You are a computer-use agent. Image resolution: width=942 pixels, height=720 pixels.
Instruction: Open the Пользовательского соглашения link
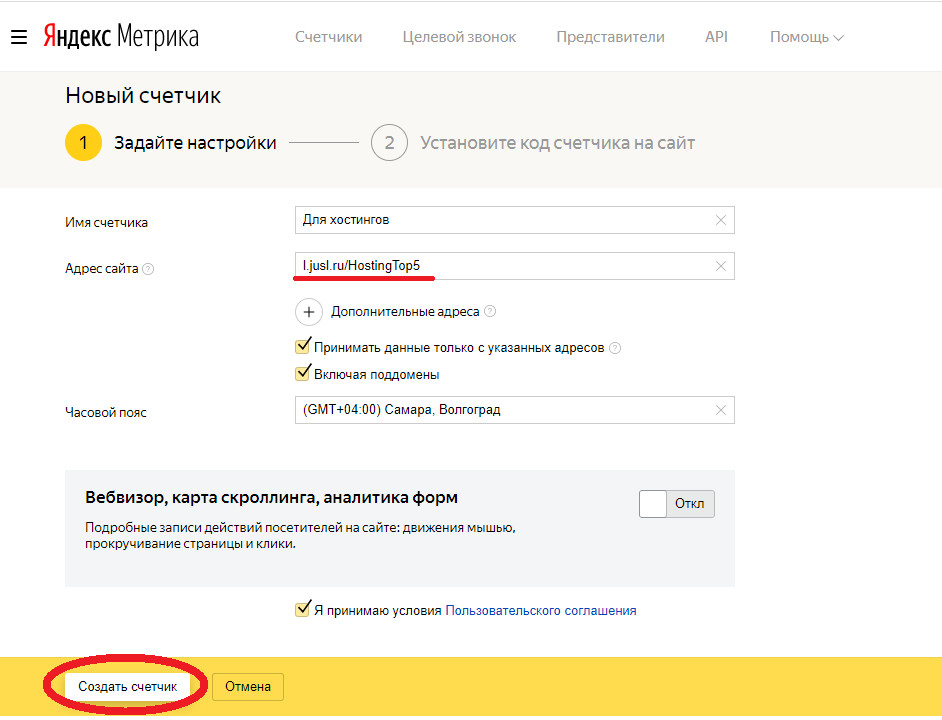[540, 610]
